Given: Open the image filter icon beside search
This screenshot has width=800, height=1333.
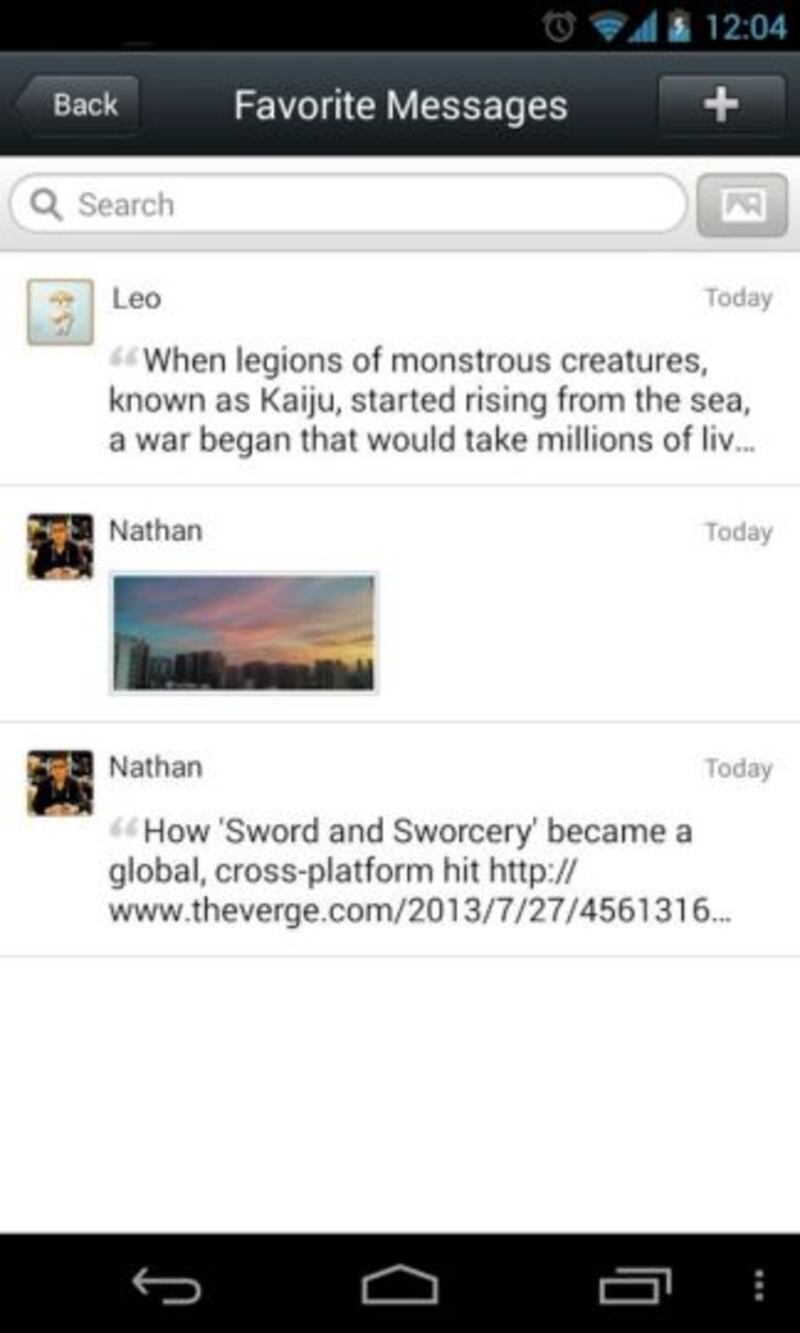Looking at the screenshot, I should [x=742, y=205].
